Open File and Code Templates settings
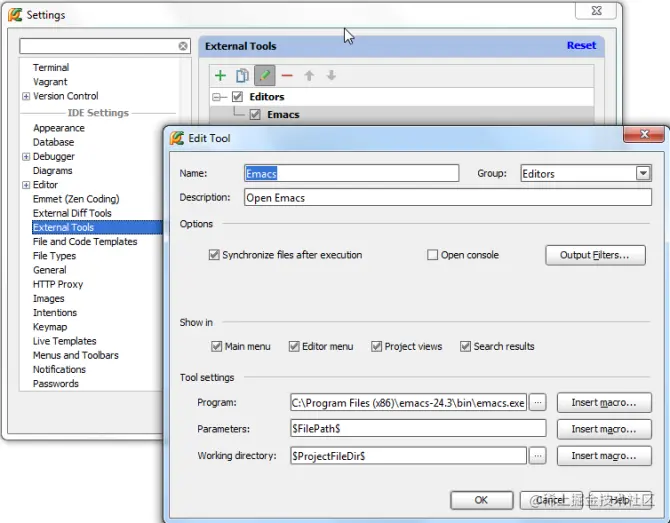The image size is (670, 523). pos(85,241)
